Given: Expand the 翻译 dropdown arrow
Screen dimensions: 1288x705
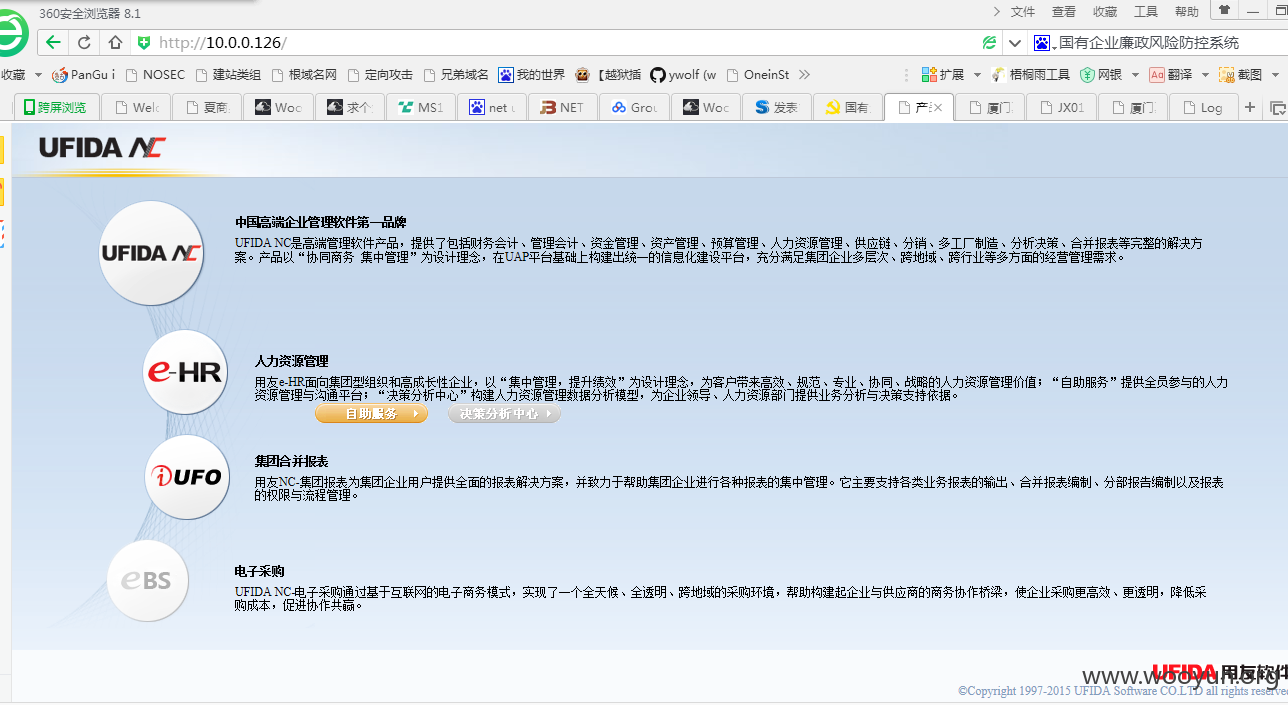Looking at the screenshot, I should click(x=1205, y=75).
